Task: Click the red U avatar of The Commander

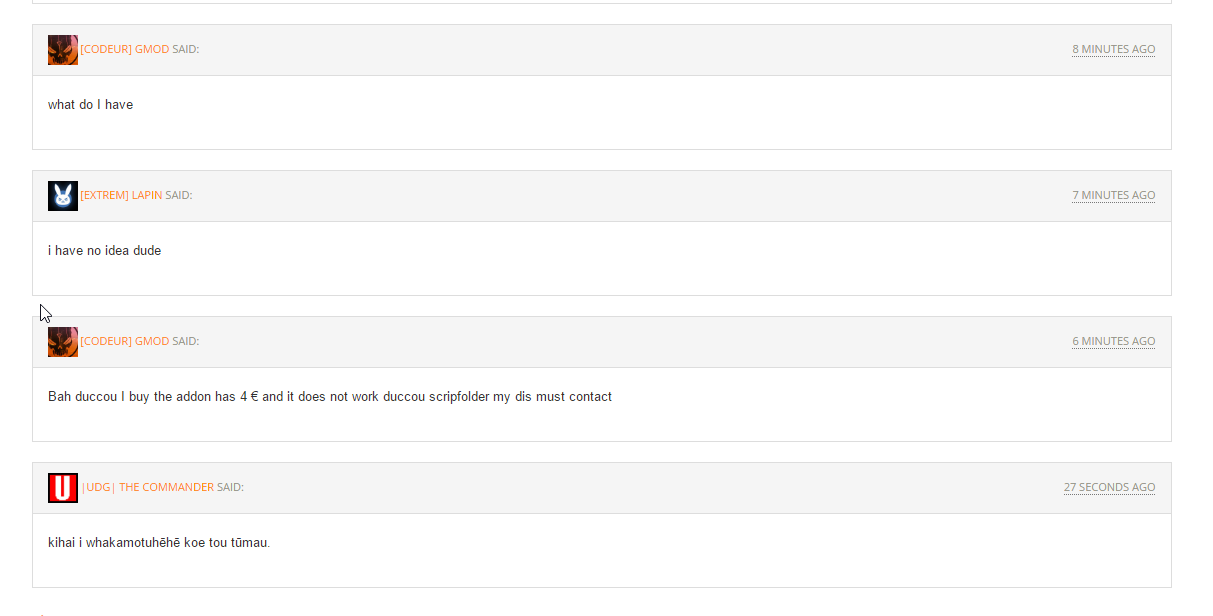Action: [63, 488]
